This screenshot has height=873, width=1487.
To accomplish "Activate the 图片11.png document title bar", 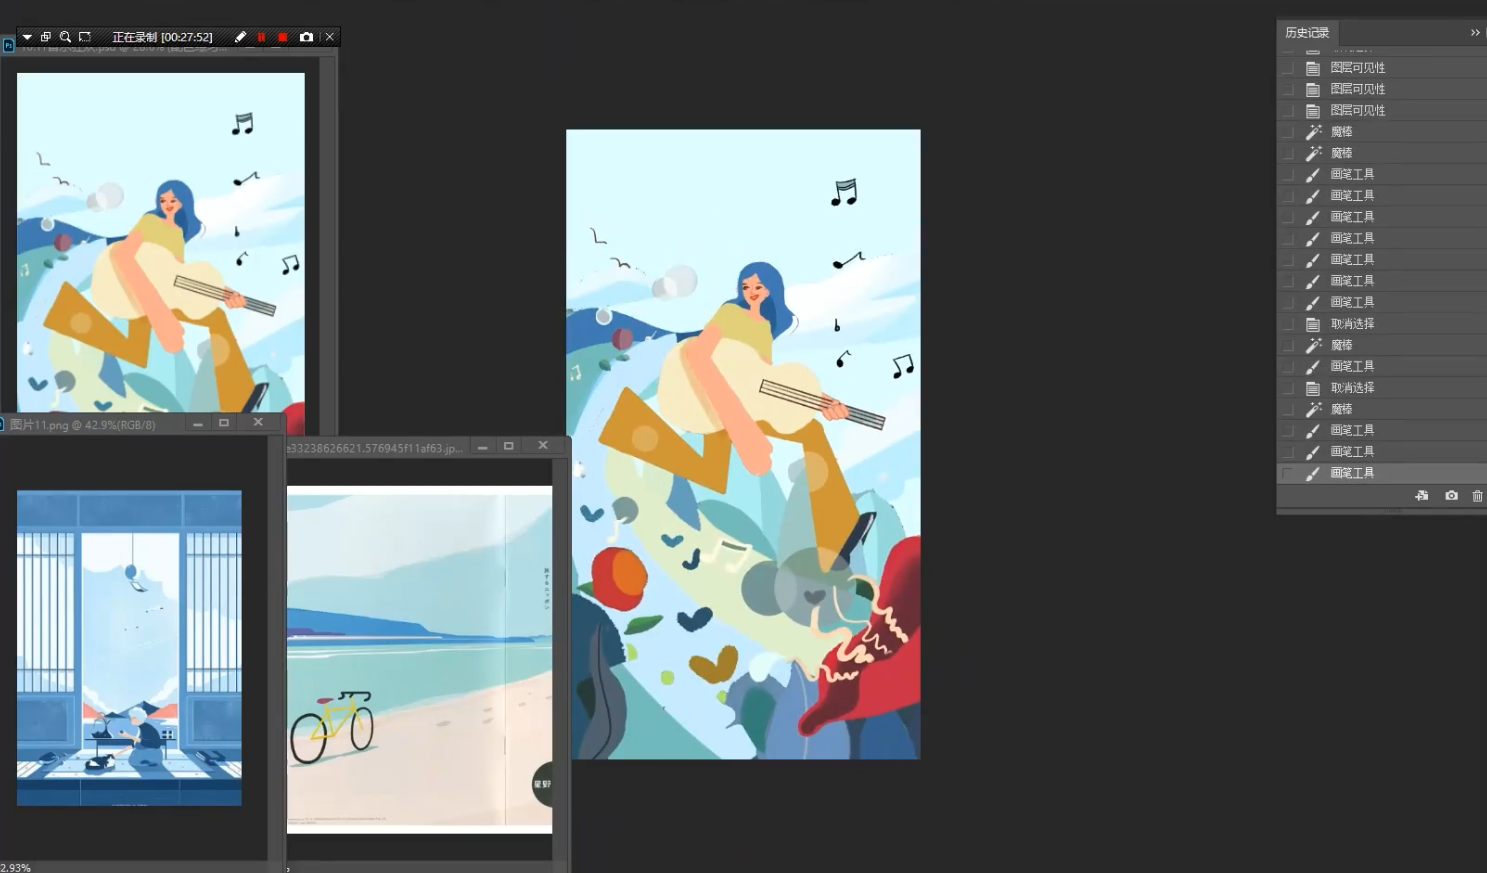I will [x=92, y=424].
